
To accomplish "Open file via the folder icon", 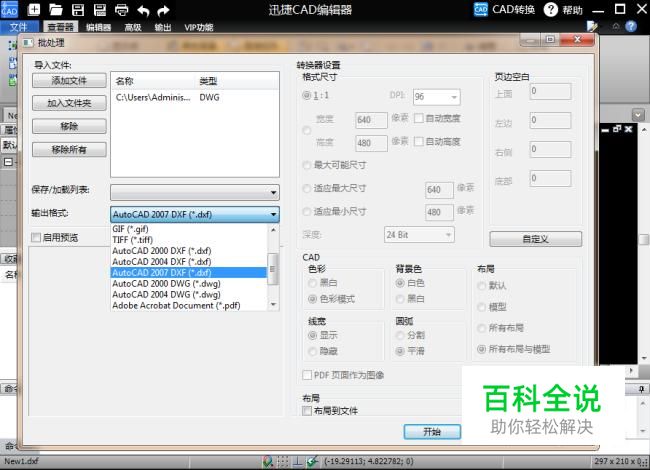I will [x=56, y=10].
